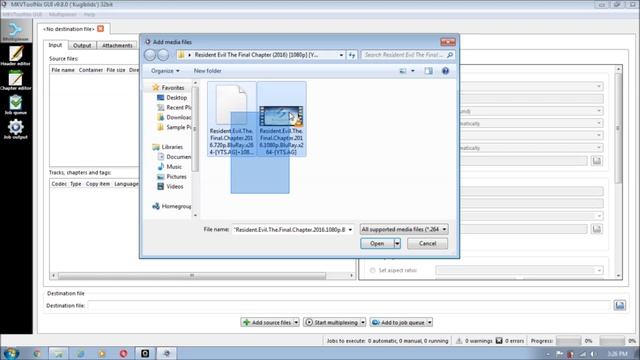Select Recent Places in navigation pane
The height and width of the screenshot is (360, 640).
(x=174, y=107)
